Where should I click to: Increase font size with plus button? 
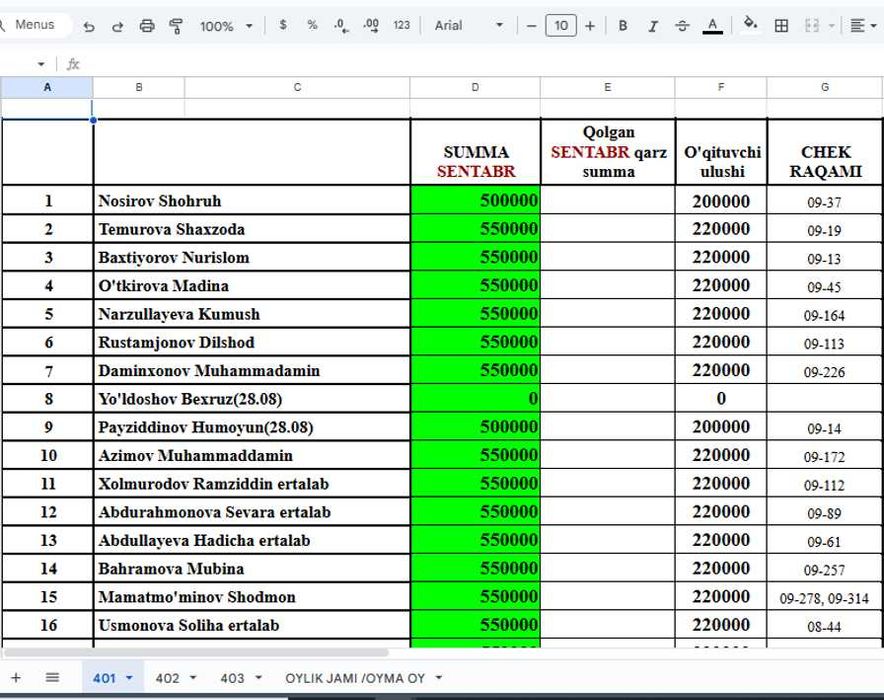590,26
